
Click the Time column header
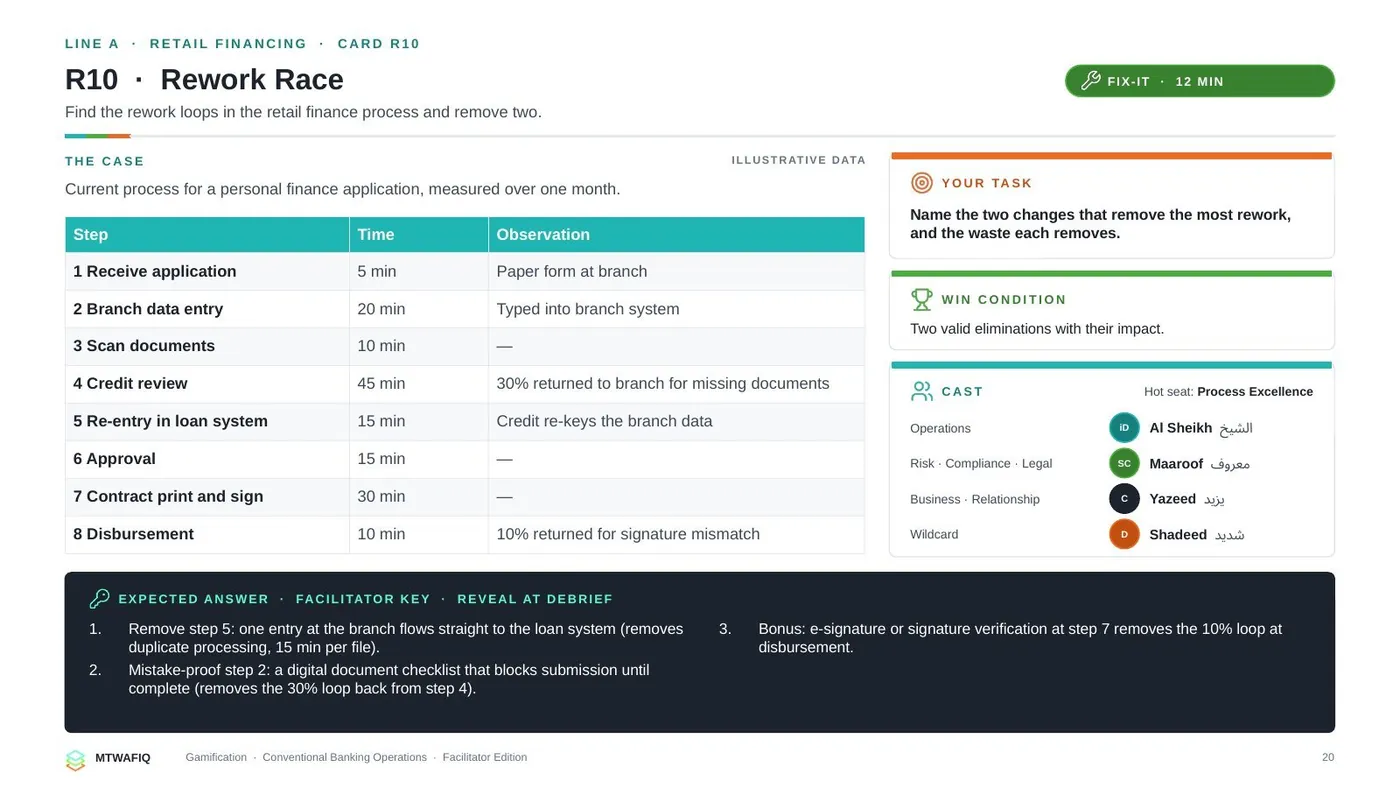419,234
